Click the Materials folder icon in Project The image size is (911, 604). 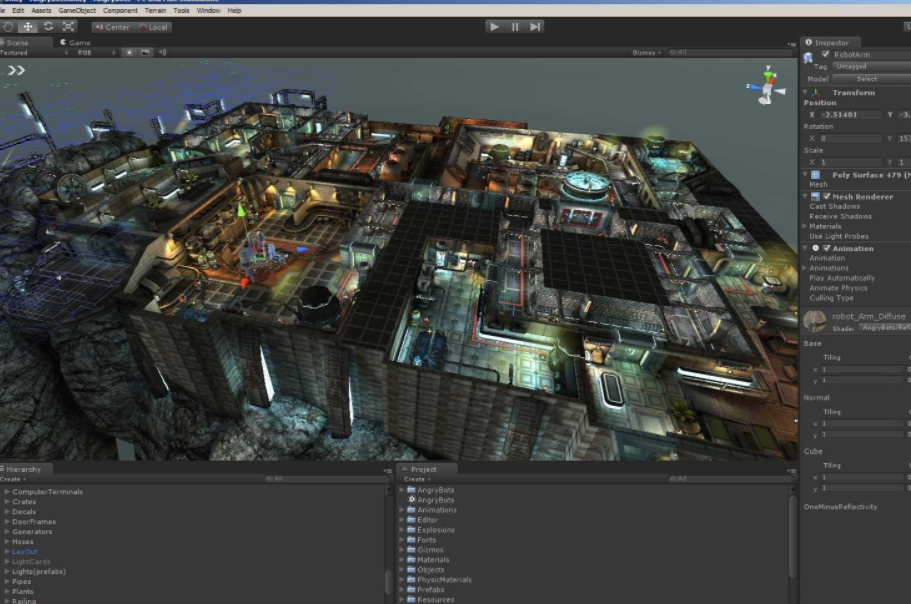pyautogui.click(x=411, y=560)
